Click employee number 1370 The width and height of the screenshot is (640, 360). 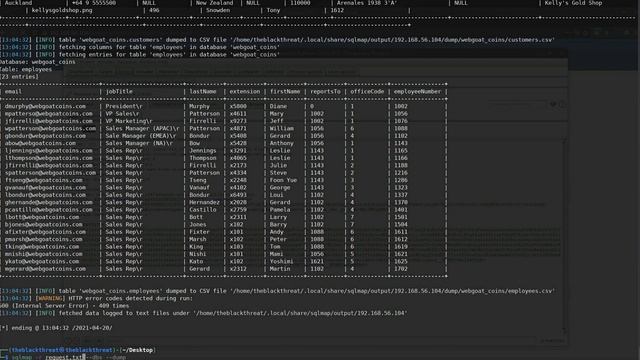[x=401, y=202]
